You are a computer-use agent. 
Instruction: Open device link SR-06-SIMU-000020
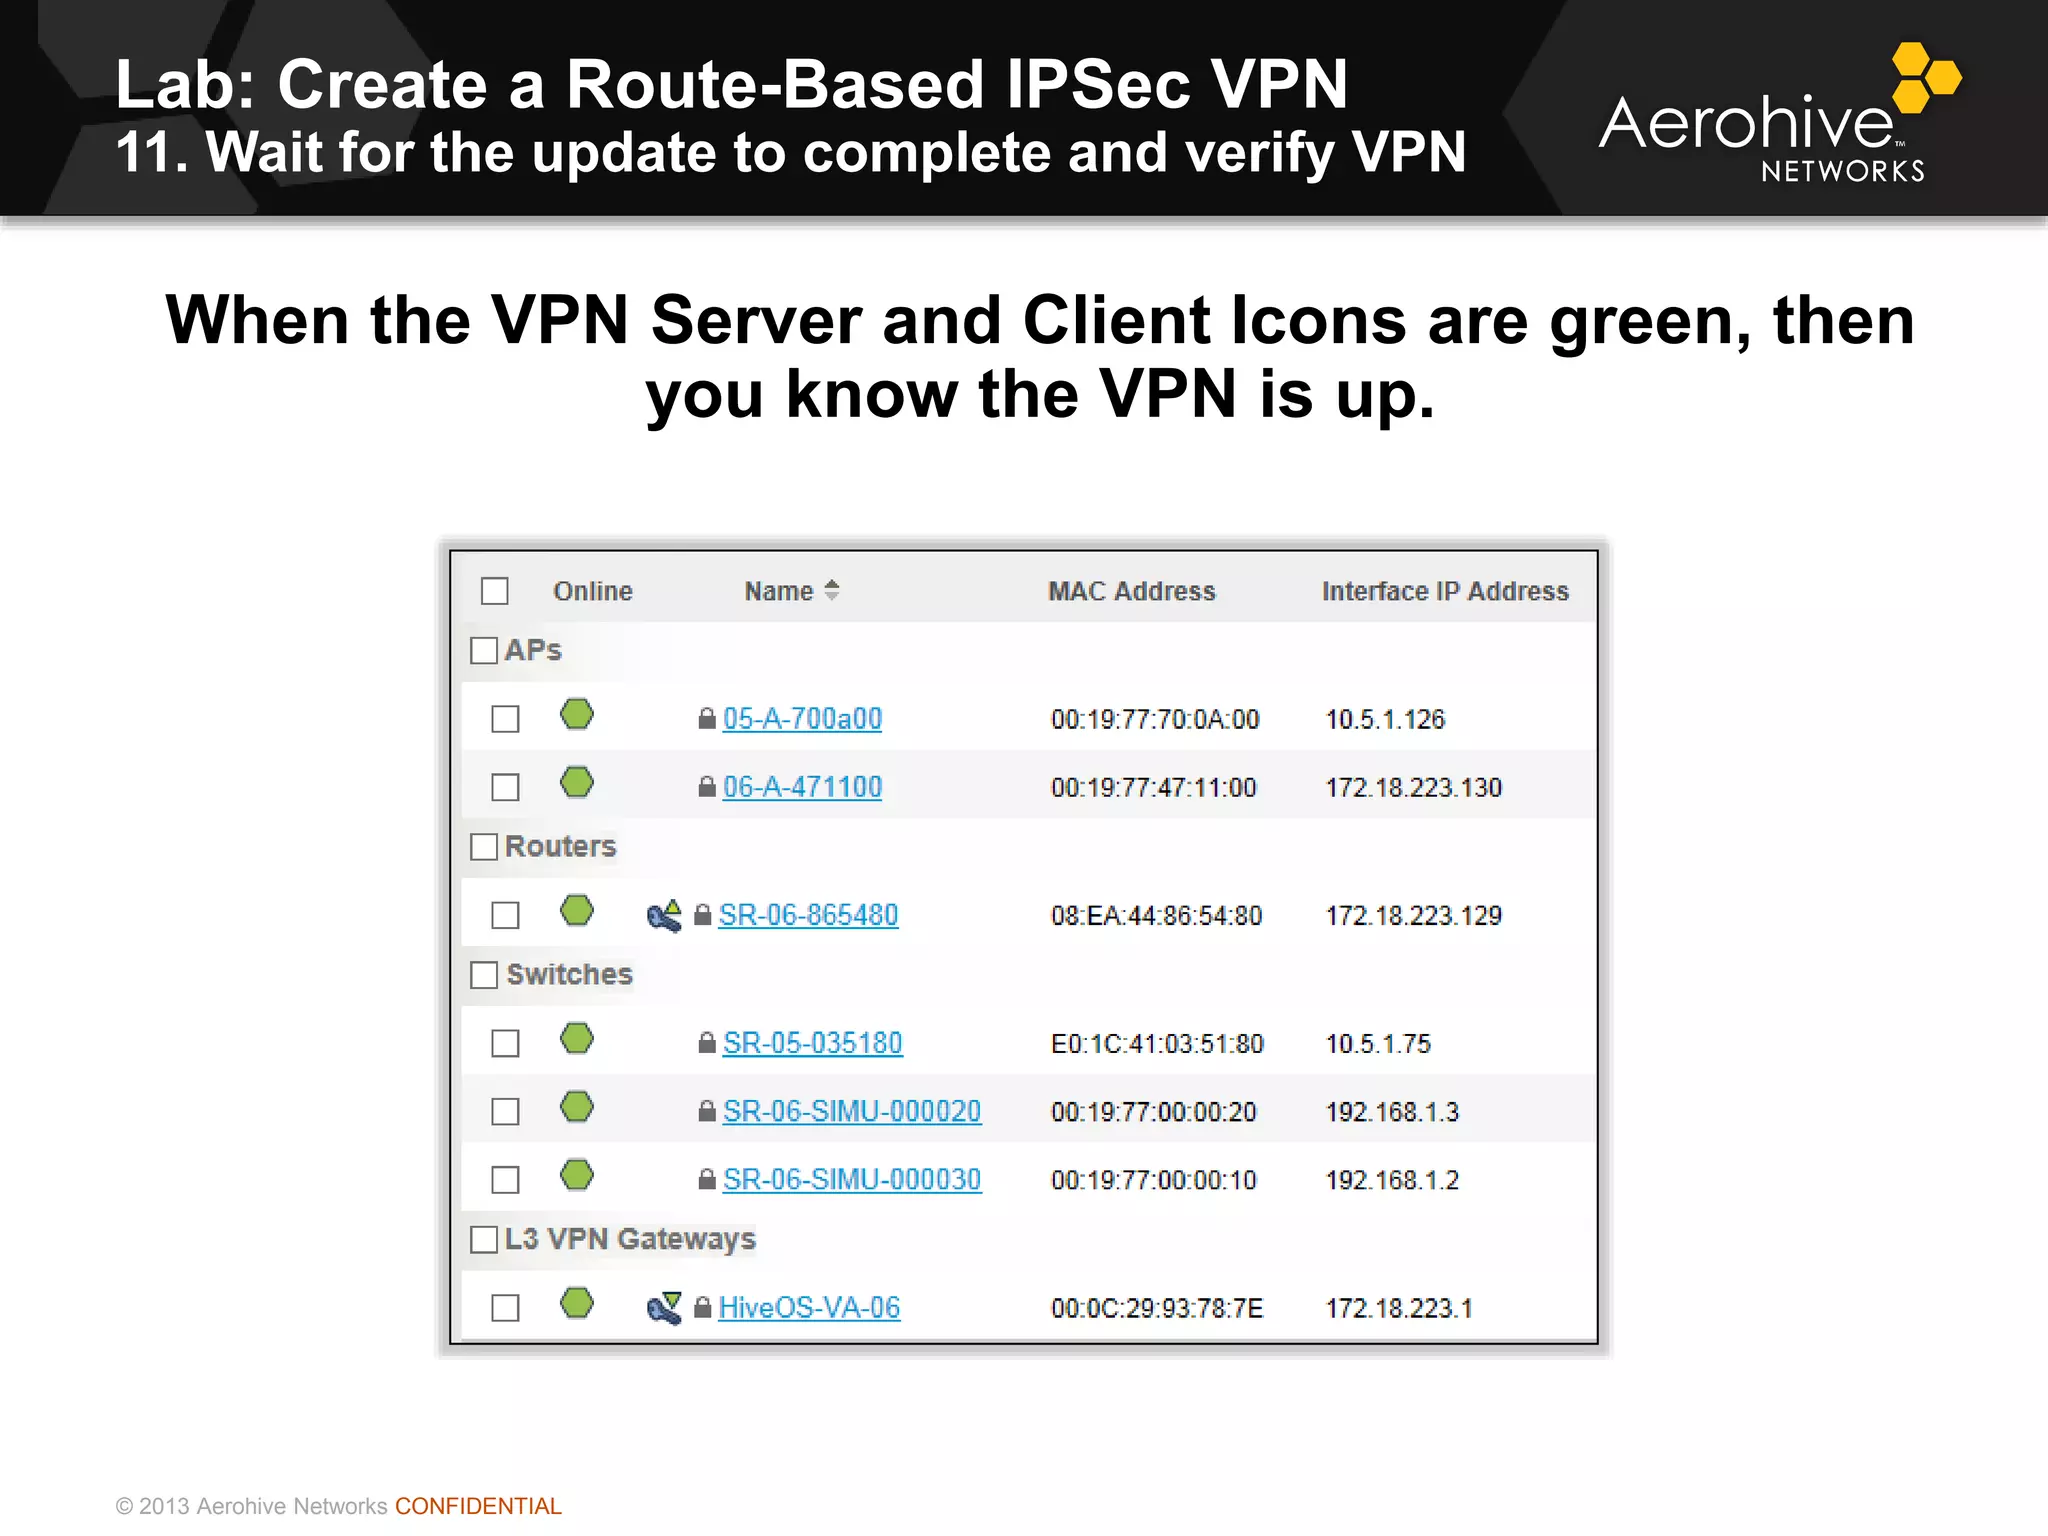point(852,1111)
